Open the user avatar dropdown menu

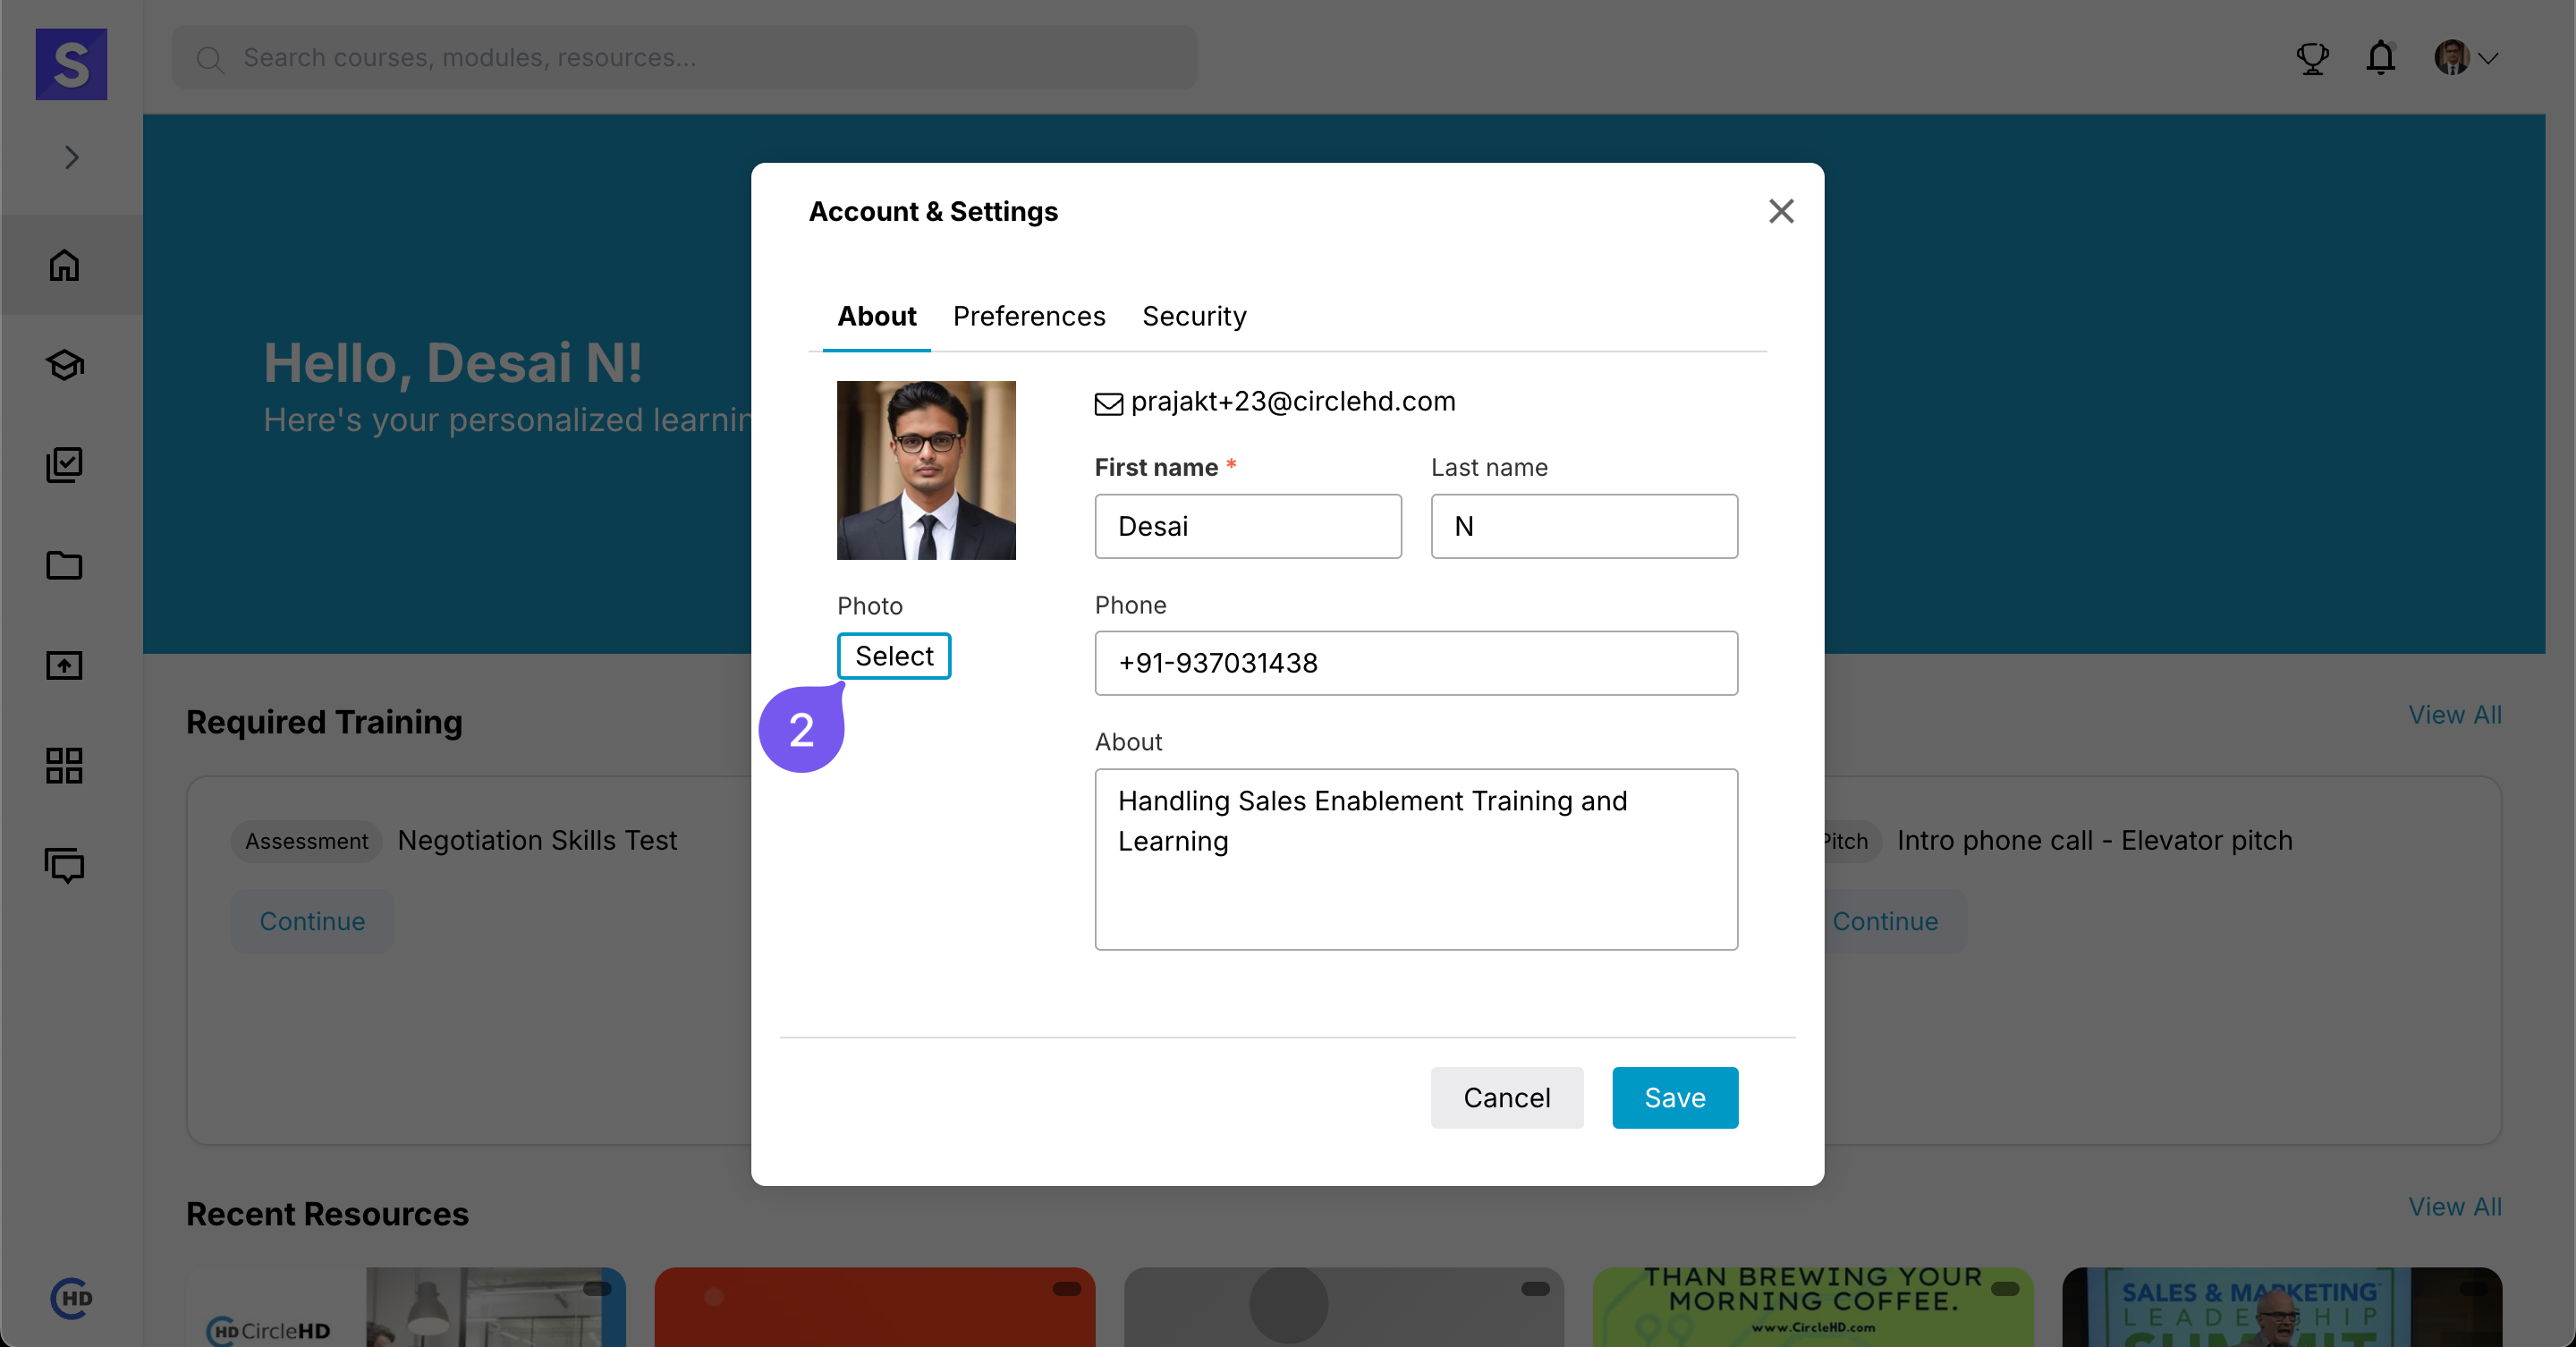tap(2466, 58)
